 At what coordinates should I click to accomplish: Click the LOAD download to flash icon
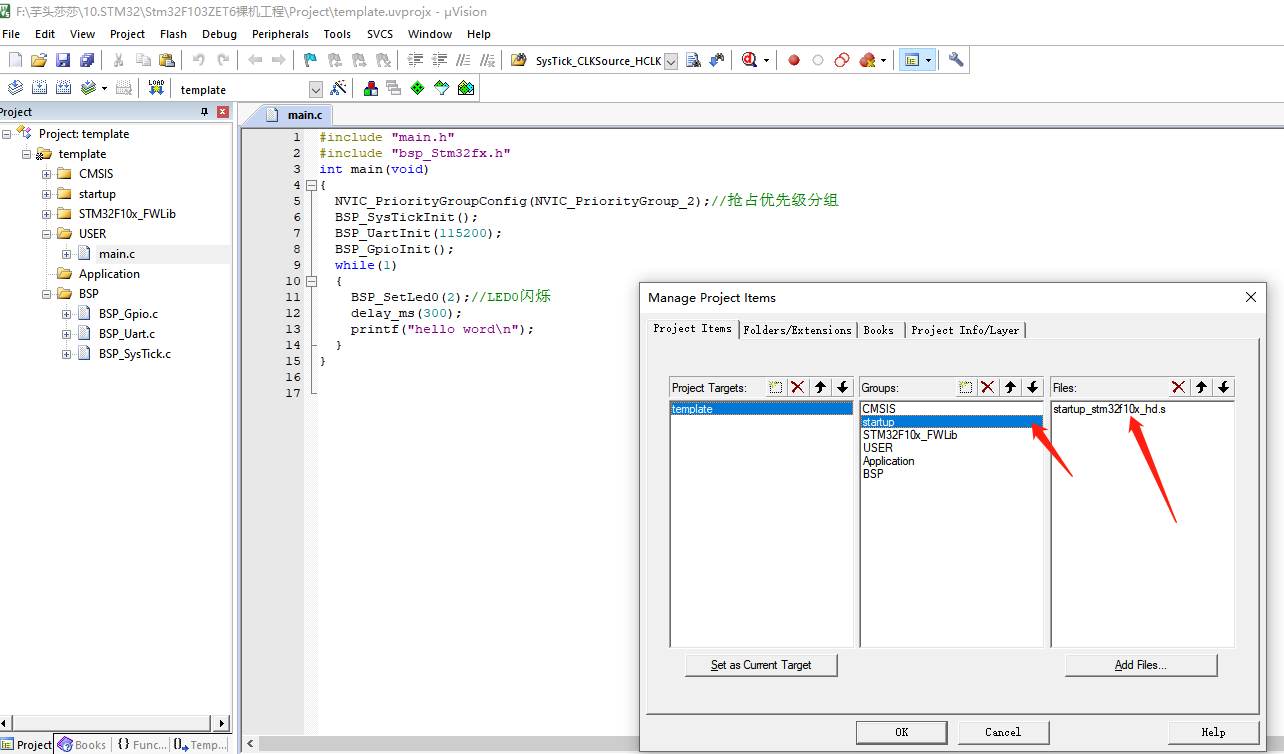(x=156, y=88)
